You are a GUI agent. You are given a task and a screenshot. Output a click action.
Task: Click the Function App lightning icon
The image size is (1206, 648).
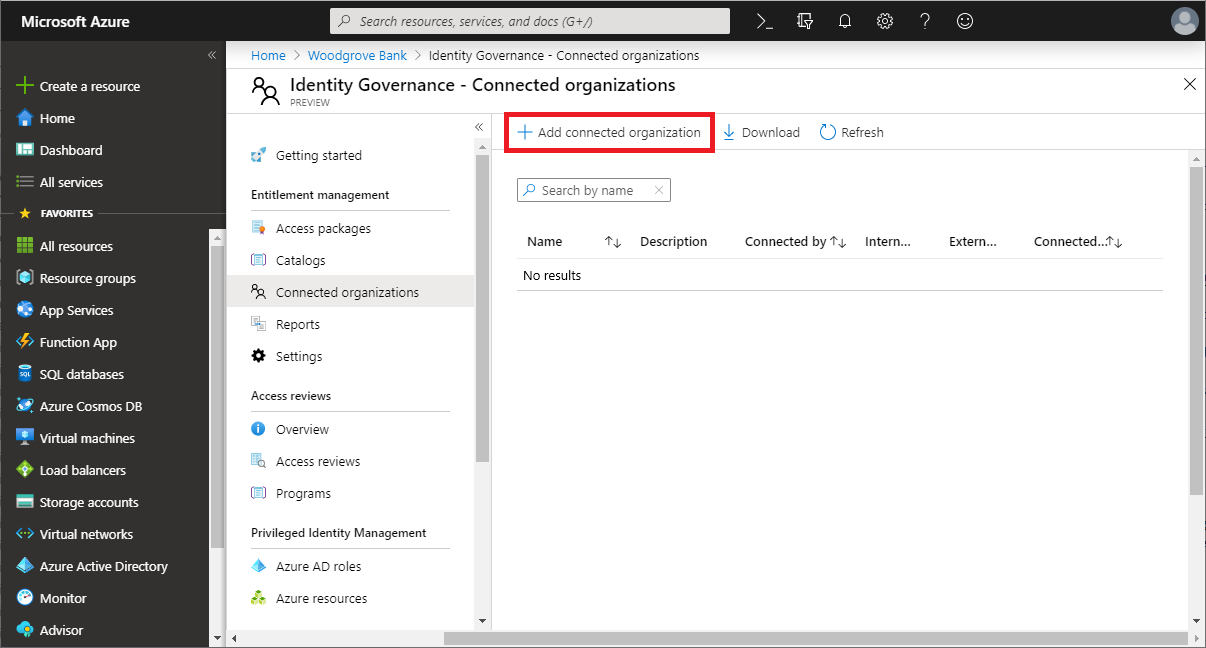(25, 342)
